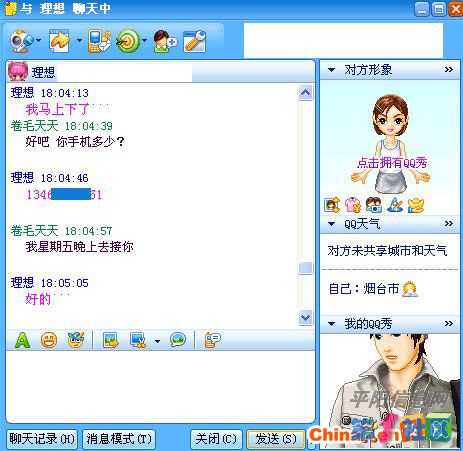Collapse the QQ天气 panel section
Image resolution: width=463 pixels, height=451 pixels.
tap(332, 224)
